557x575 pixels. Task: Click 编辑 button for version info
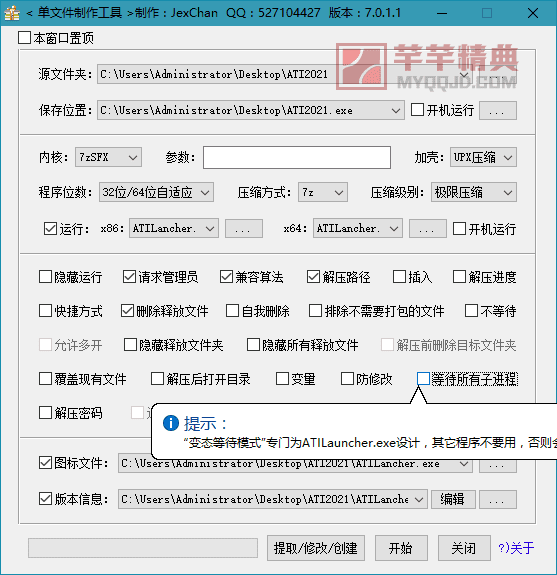pyautogui.click(x=453, y=499)
